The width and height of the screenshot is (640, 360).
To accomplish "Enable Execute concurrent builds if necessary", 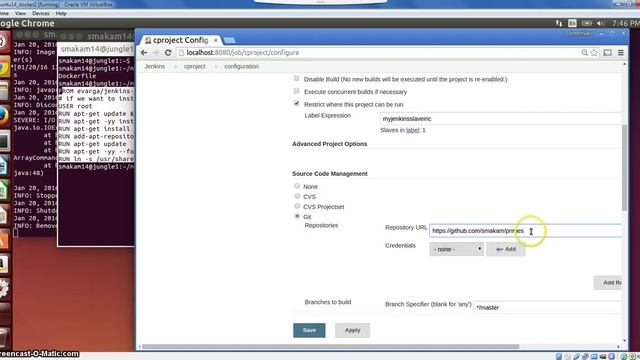I will point(296,91).
